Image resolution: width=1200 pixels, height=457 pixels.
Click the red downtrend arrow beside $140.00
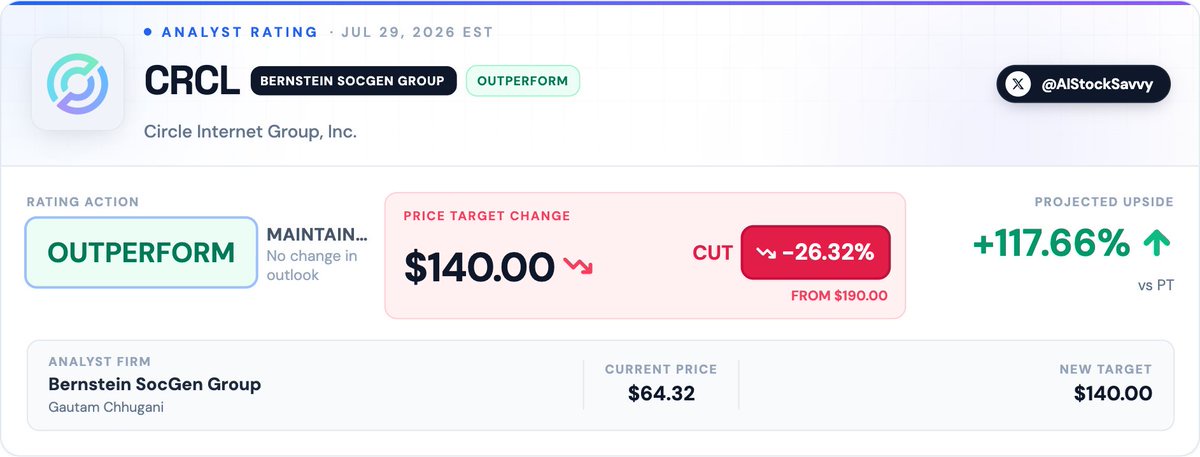577,267
